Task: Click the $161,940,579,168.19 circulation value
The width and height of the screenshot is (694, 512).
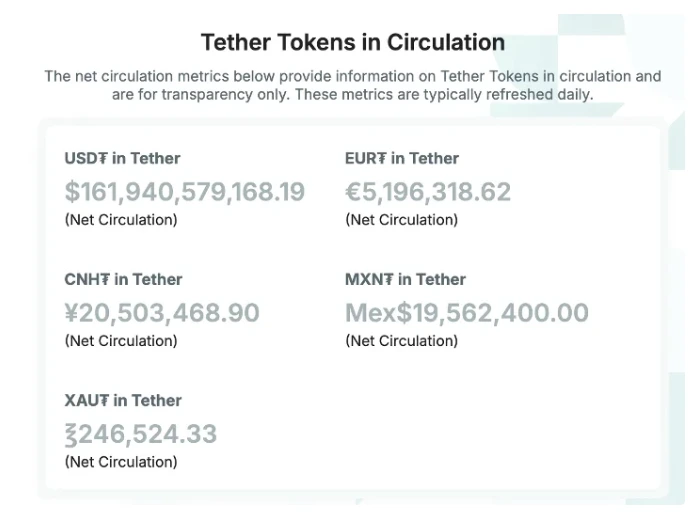Action: [185, 192]
